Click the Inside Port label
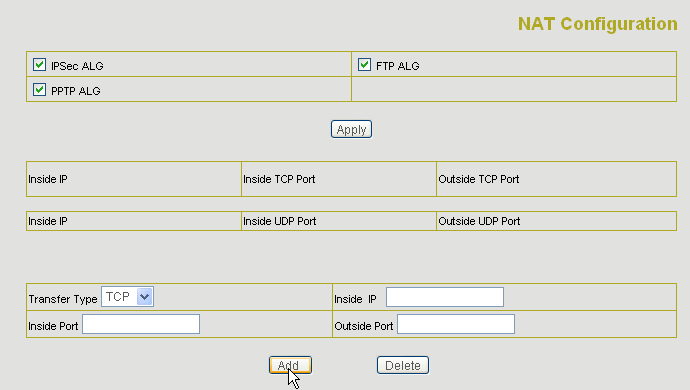690x390 pixels. [53, 326]
